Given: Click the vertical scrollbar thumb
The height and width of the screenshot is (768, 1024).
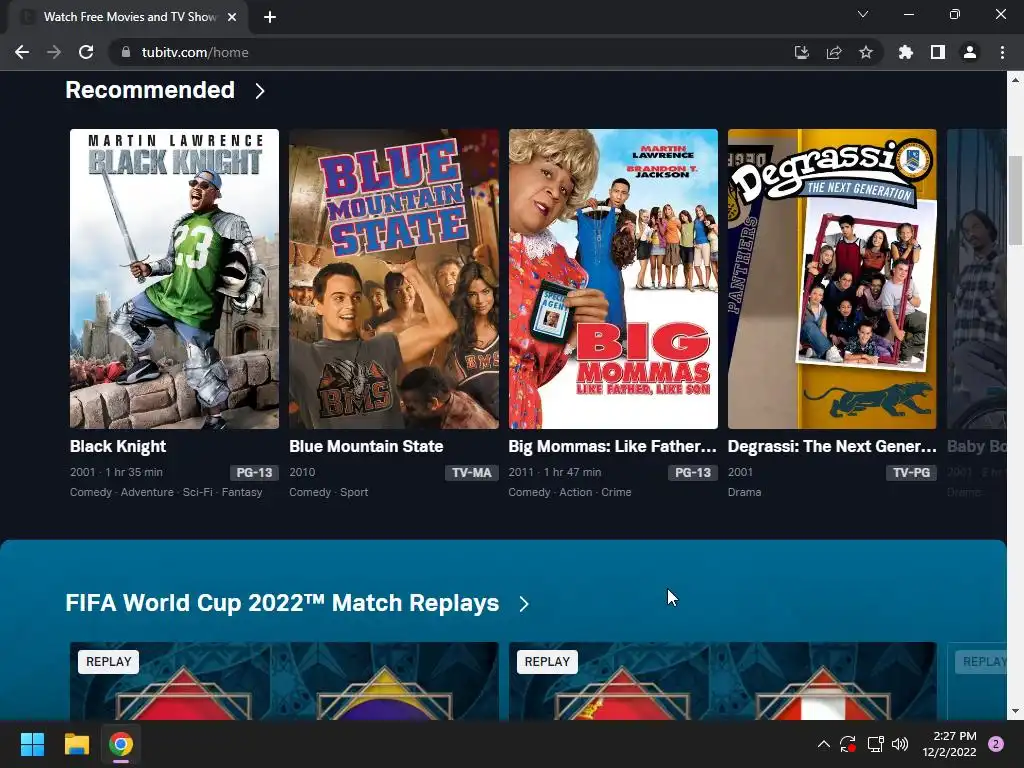Looking at the screenshot, I should click(x=1016, y=200).
